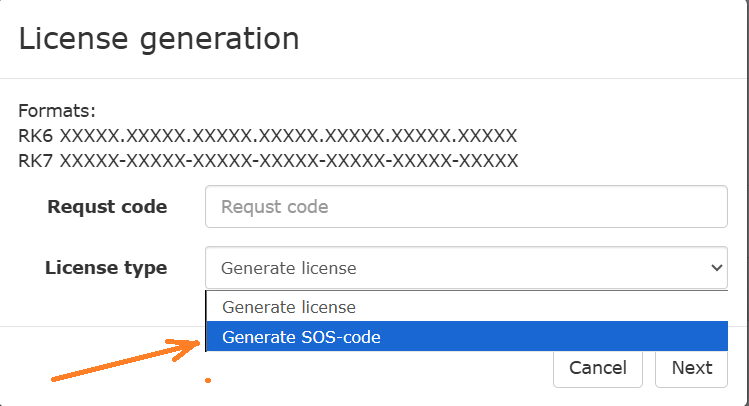749x406 pixels.
Task: Click the License generation dialog title
Action: pos(159,38)
